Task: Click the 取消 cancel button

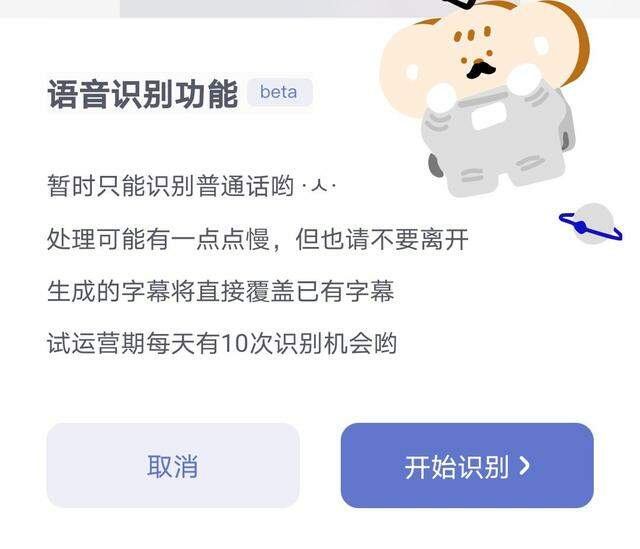Action: coord(173,465)
